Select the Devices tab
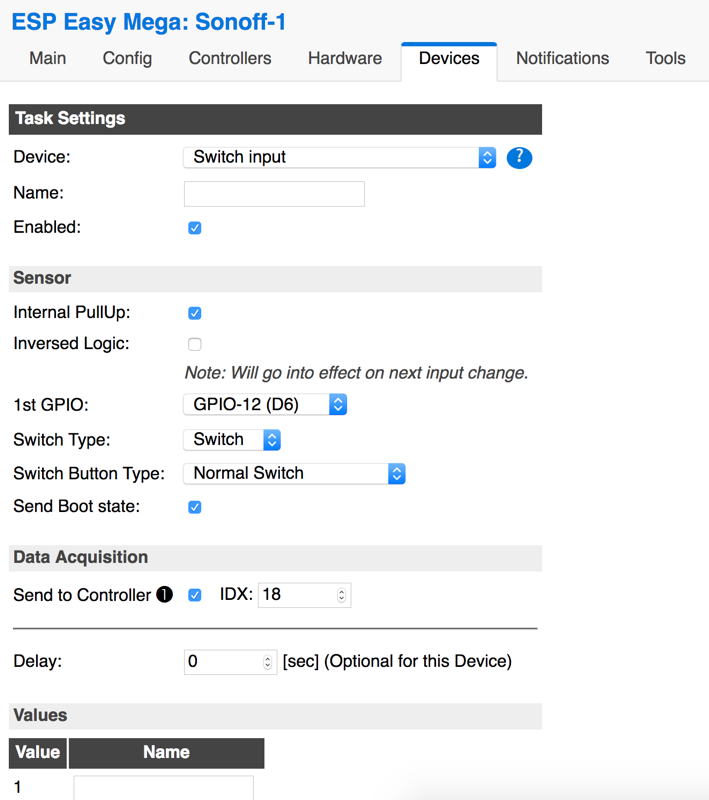 449,59
